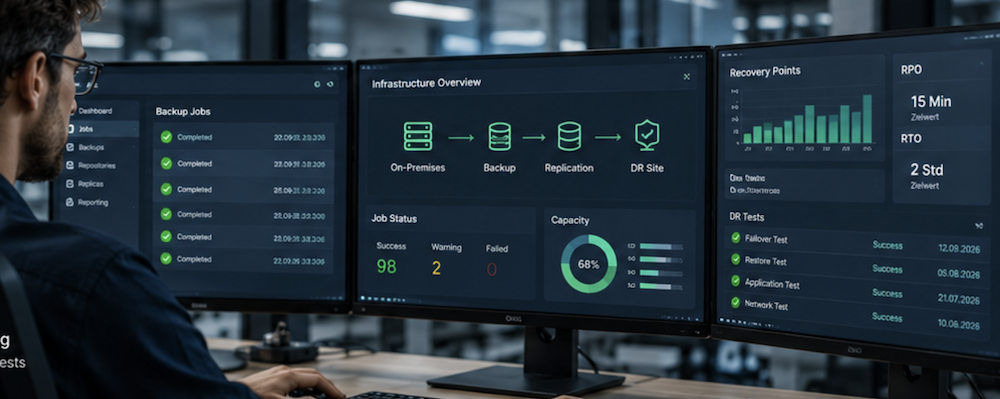Click the Success count 98
The image size is (1000, 399).
point(386,266)
